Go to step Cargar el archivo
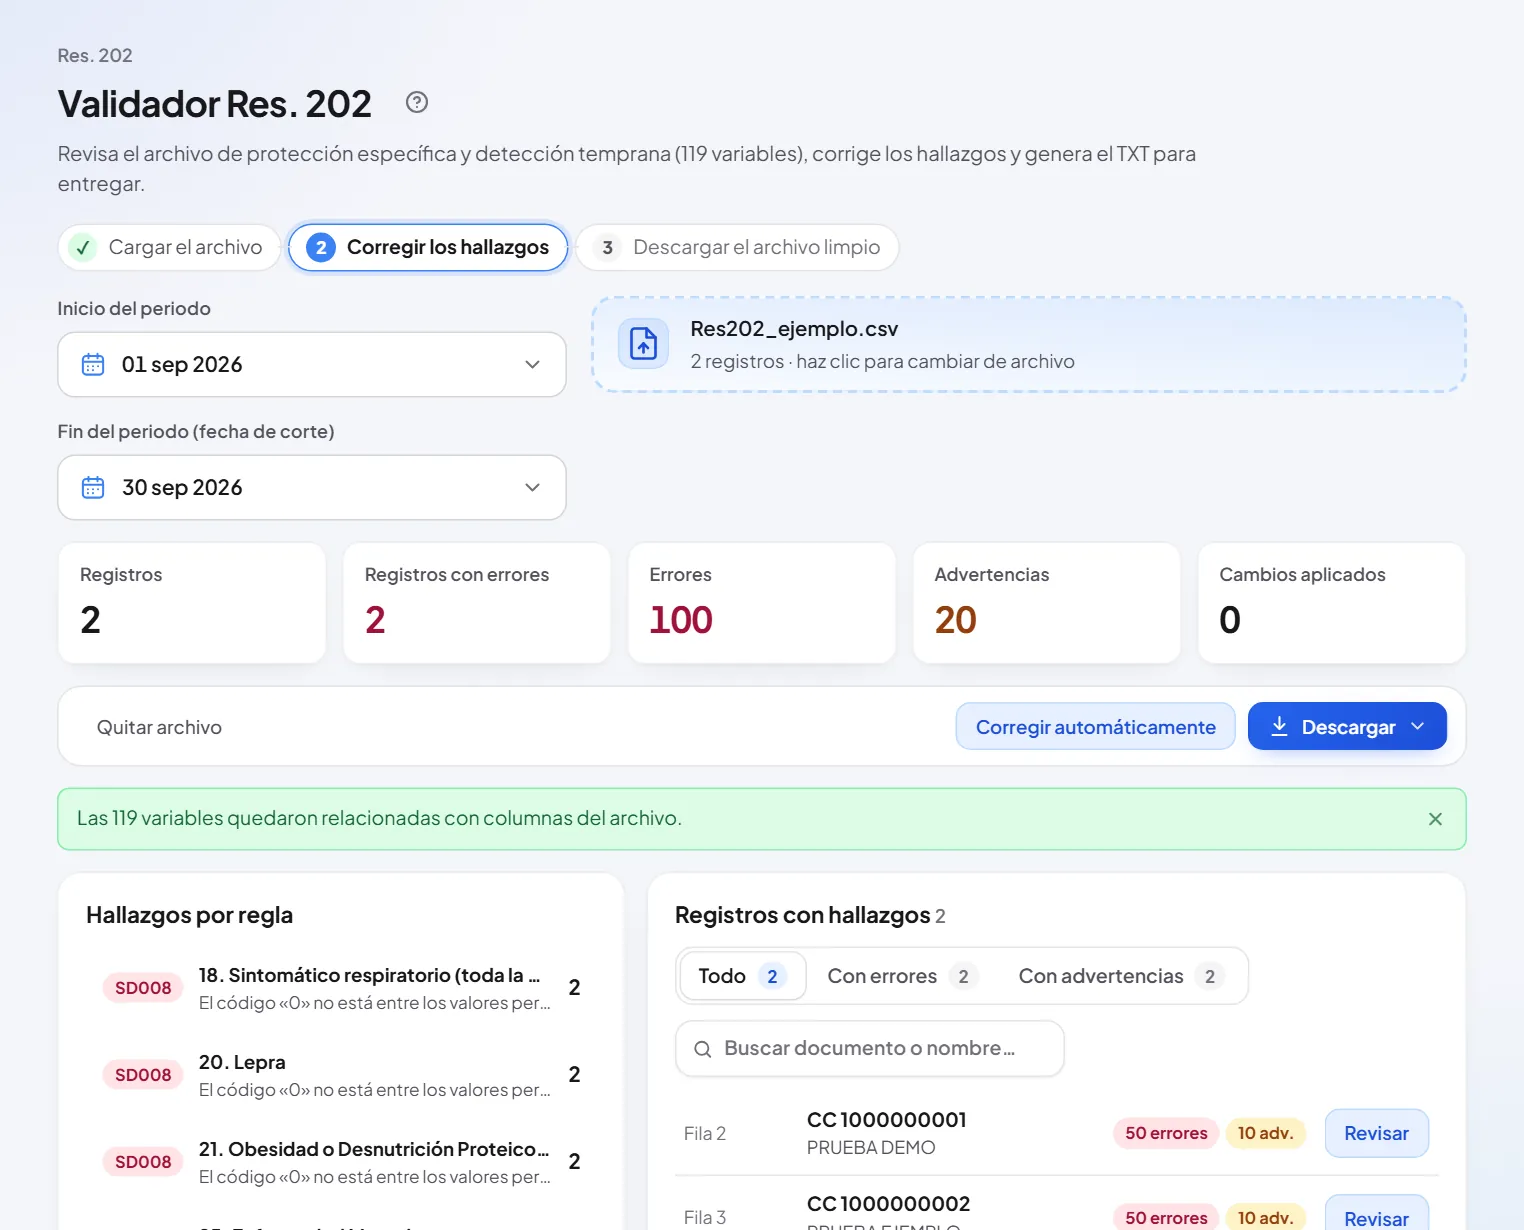Screen dimensions: 1524x1230 (169, 247)
